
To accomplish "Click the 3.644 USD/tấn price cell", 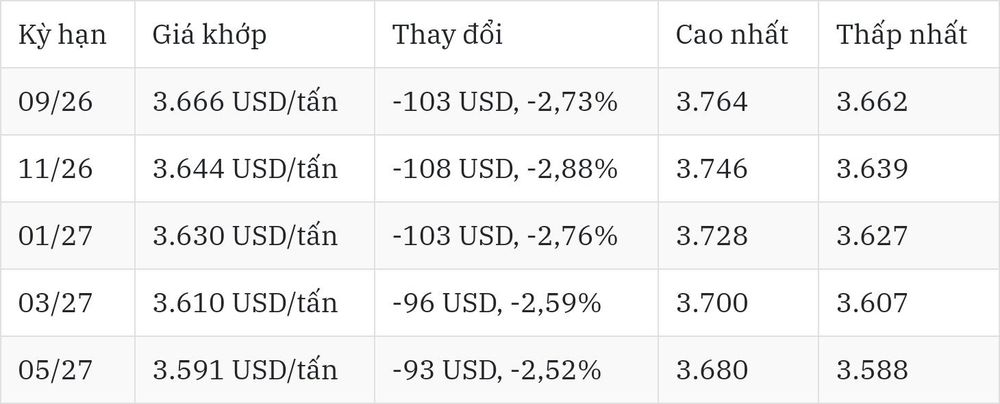I will pos(245,169).
